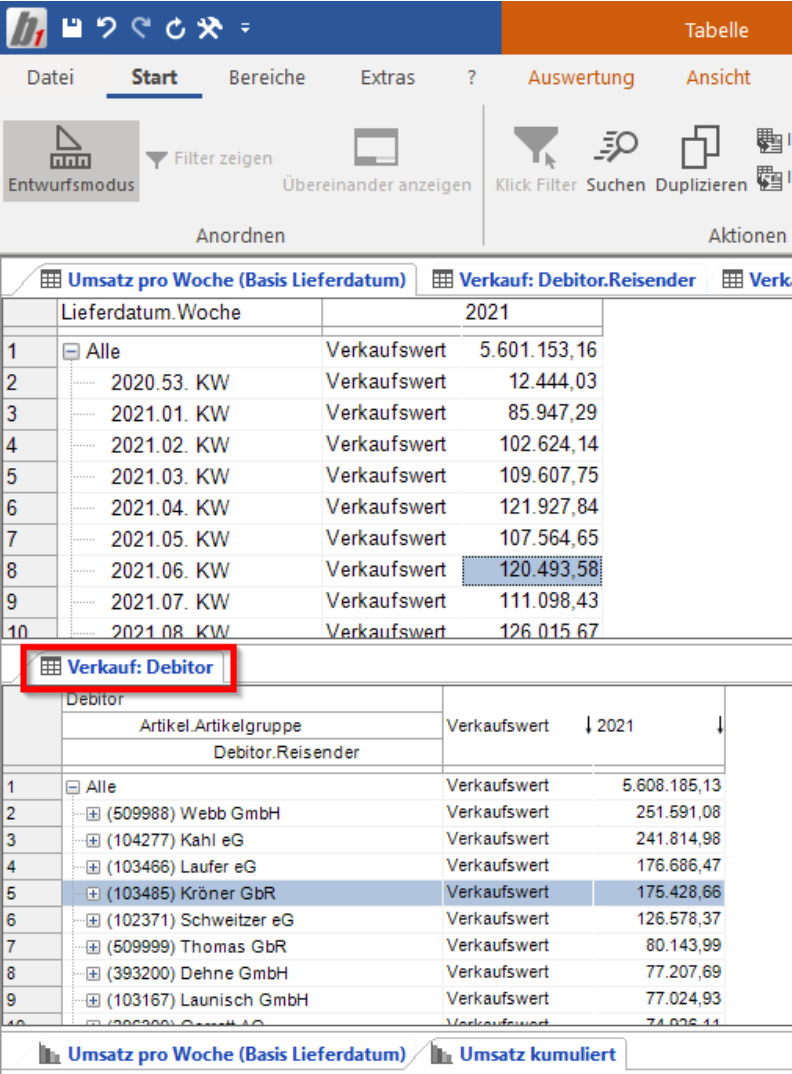The height and width of the screenshot is (1074, 792).
Task: Click the sort arrow at right of 2021 column
Action: [x=719, y=725]
